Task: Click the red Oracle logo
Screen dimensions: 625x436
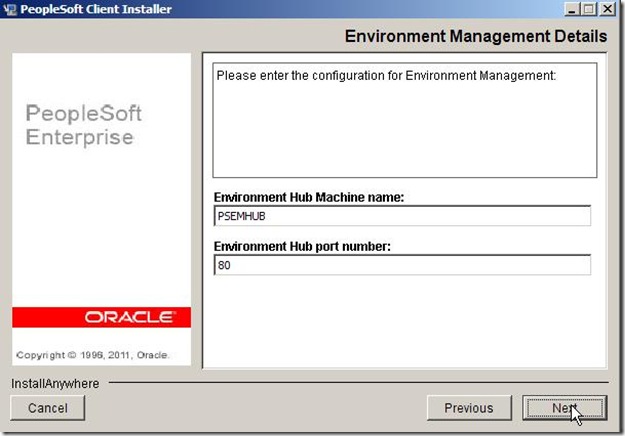Action: [101, 317]
